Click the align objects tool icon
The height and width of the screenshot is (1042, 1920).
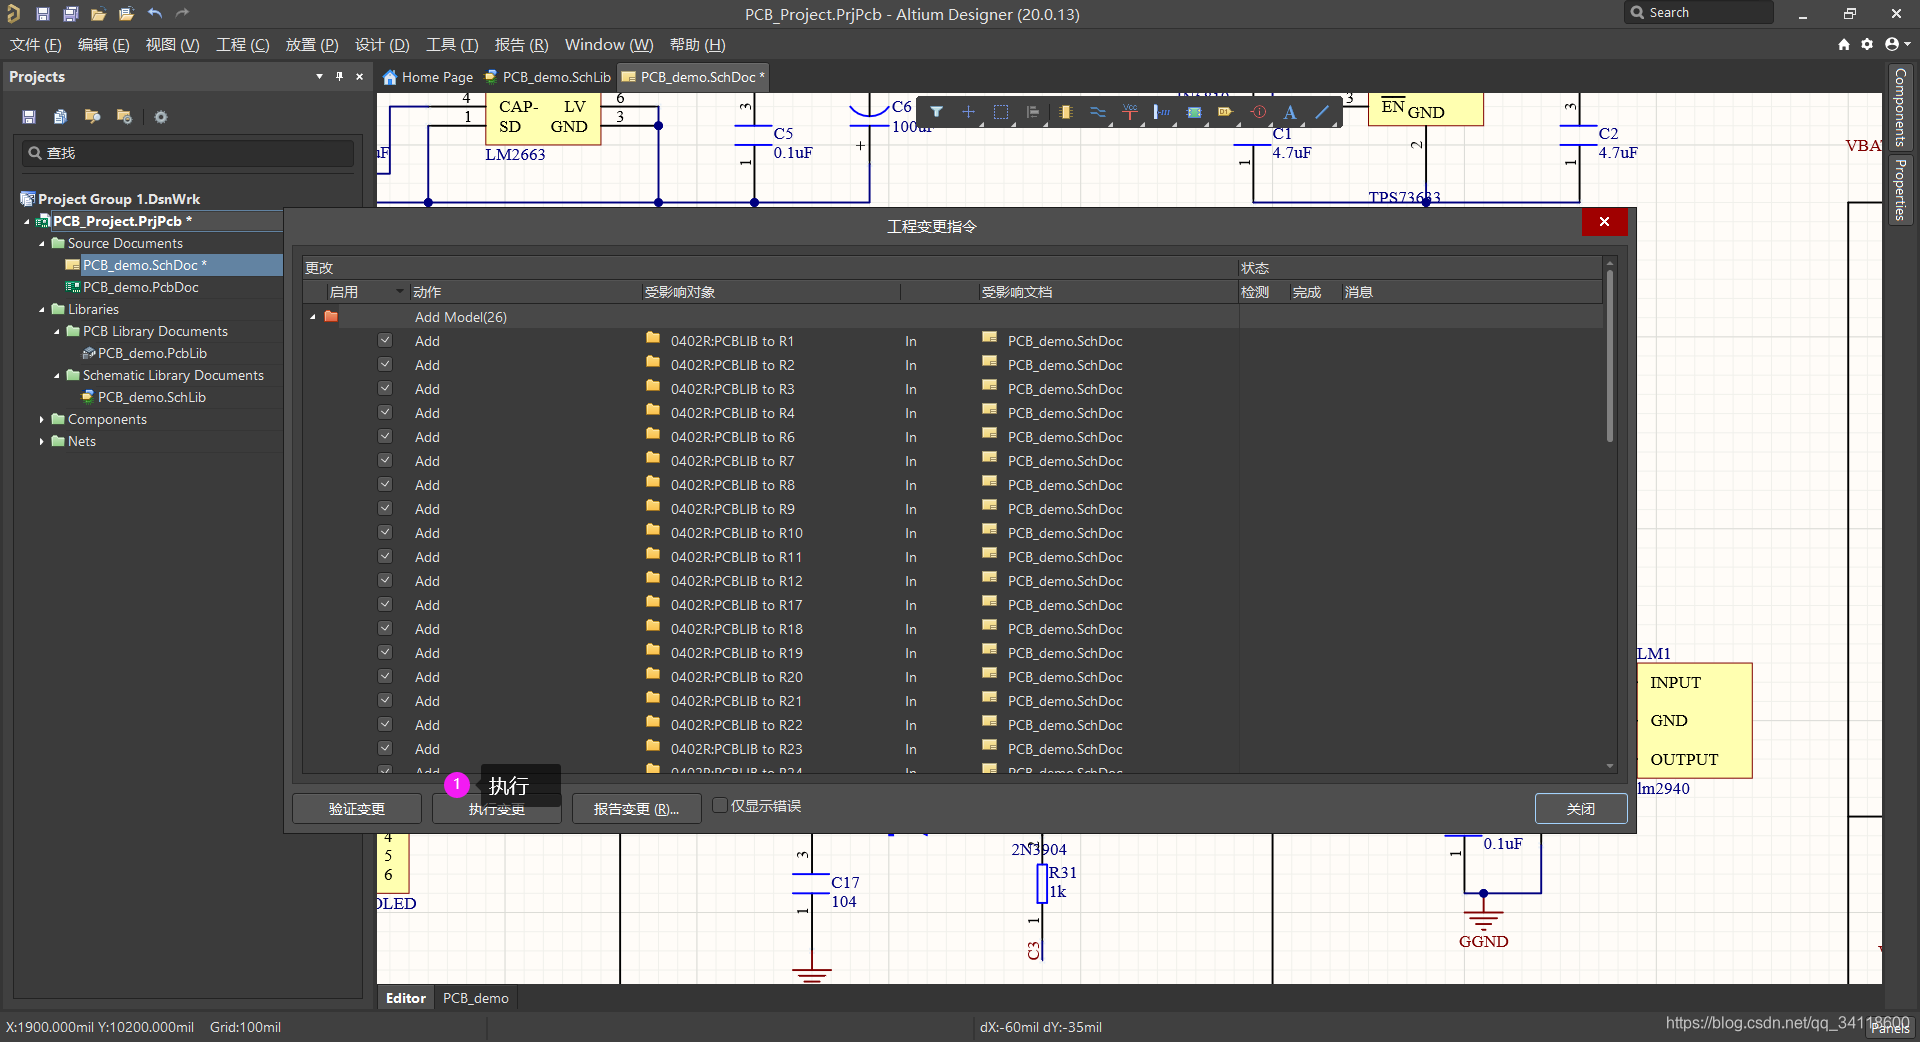[x=1033, y=112]
